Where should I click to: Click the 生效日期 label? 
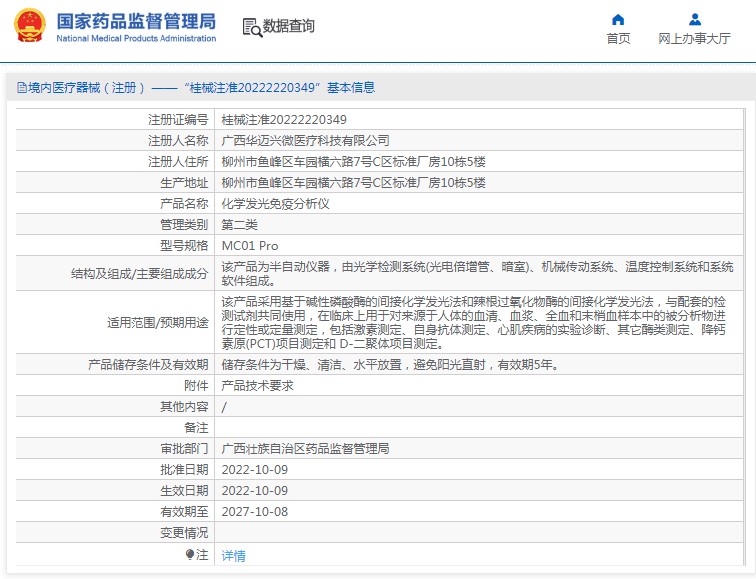coord(184,491)
